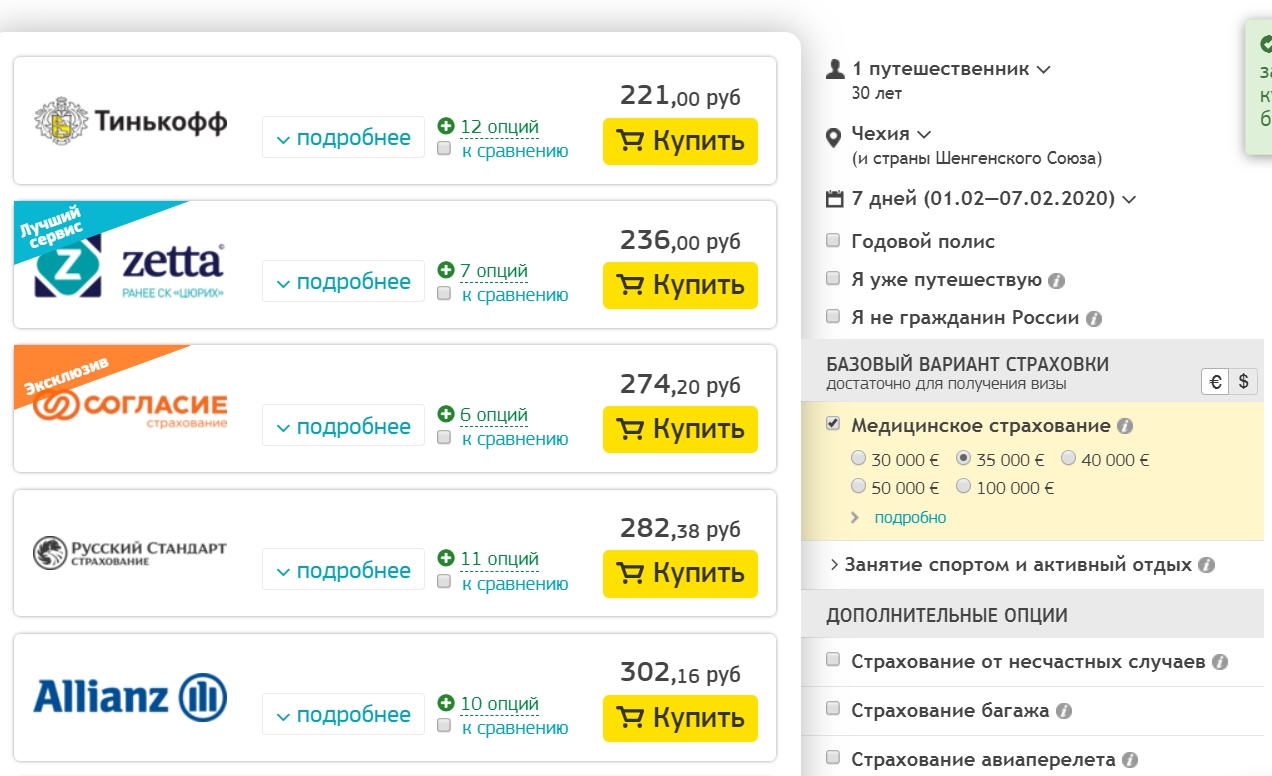
Task: Tick к сравнению checkbox for Tinkoff
Action: (444, 149)
